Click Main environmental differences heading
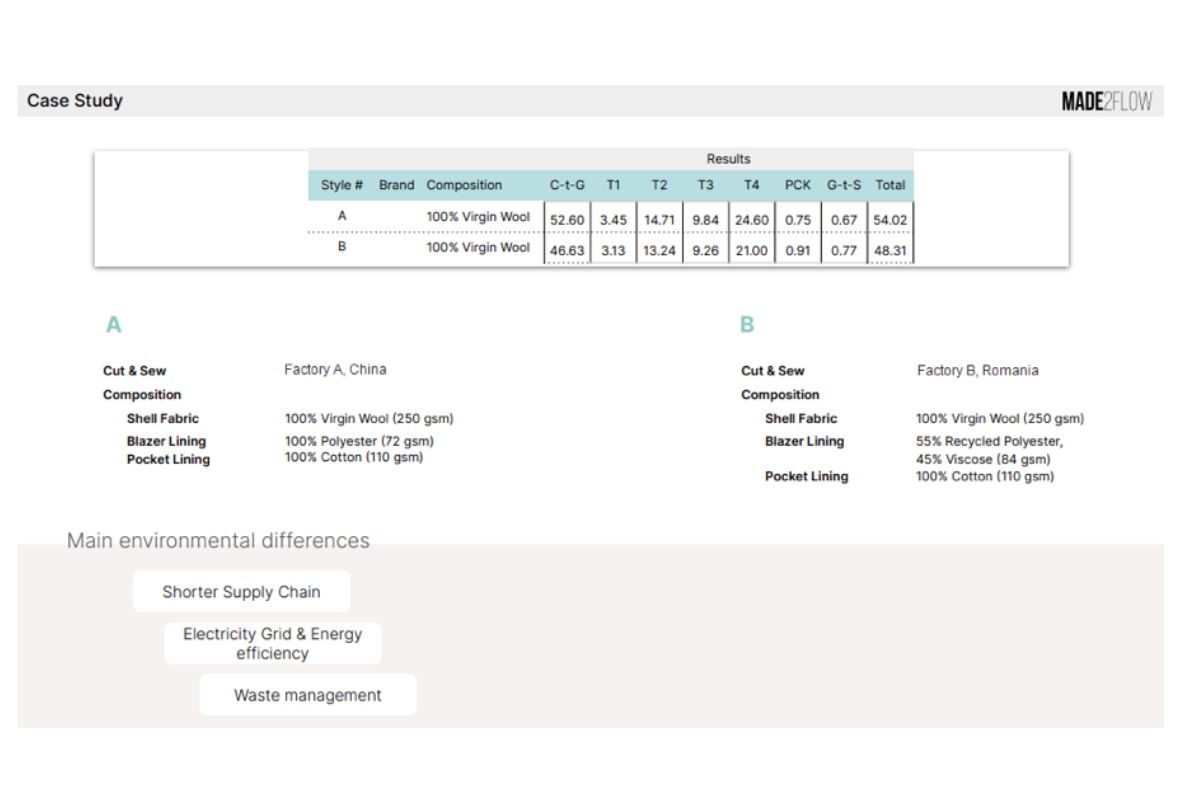Screen dimensions: 1200x800 218,541
